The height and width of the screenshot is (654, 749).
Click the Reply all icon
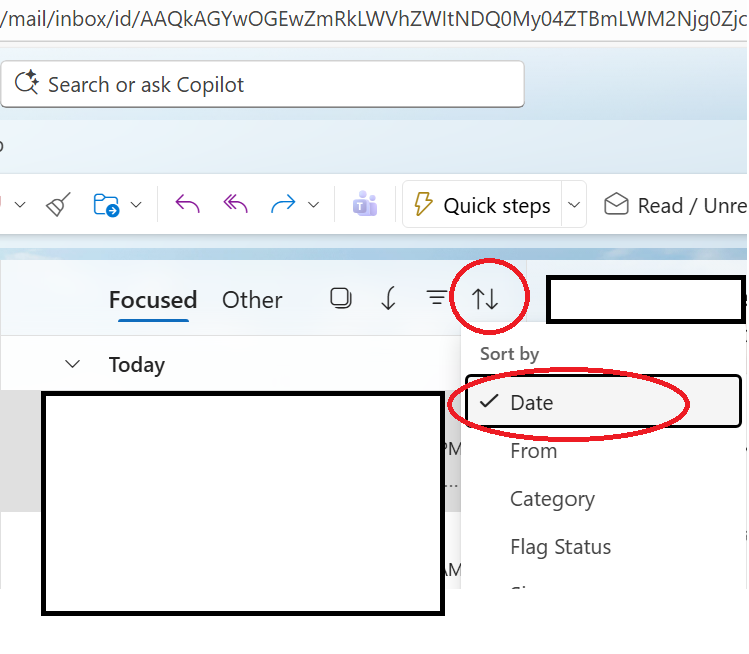coord(235,204)
